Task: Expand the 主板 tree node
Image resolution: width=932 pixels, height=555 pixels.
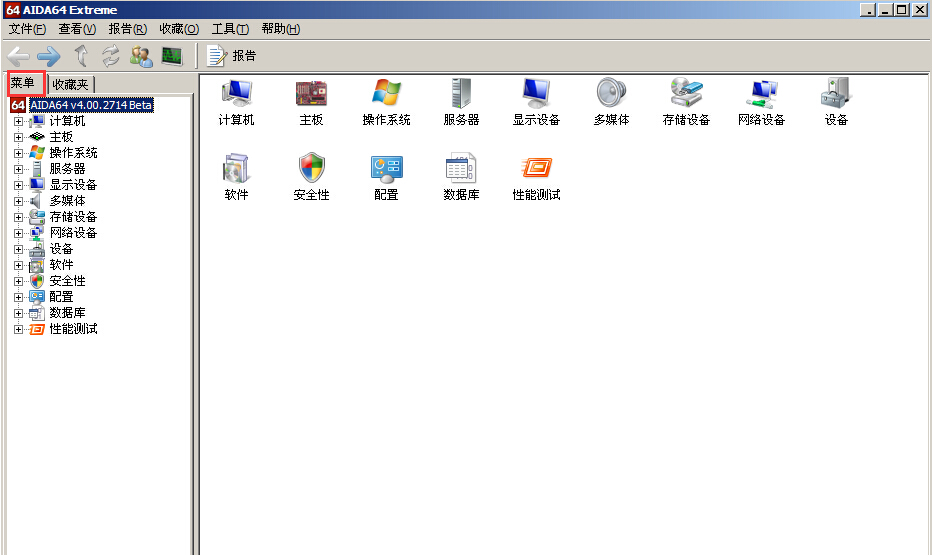Action: (x=18, y=137)
